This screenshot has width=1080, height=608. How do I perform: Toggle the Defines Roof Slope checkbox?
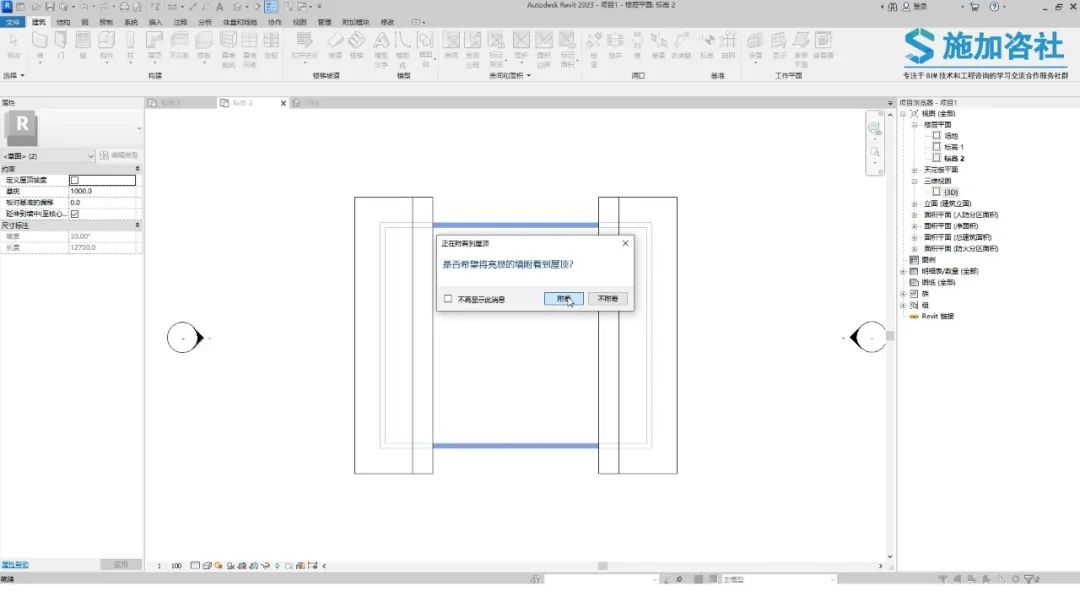click(x=74, y=180)
